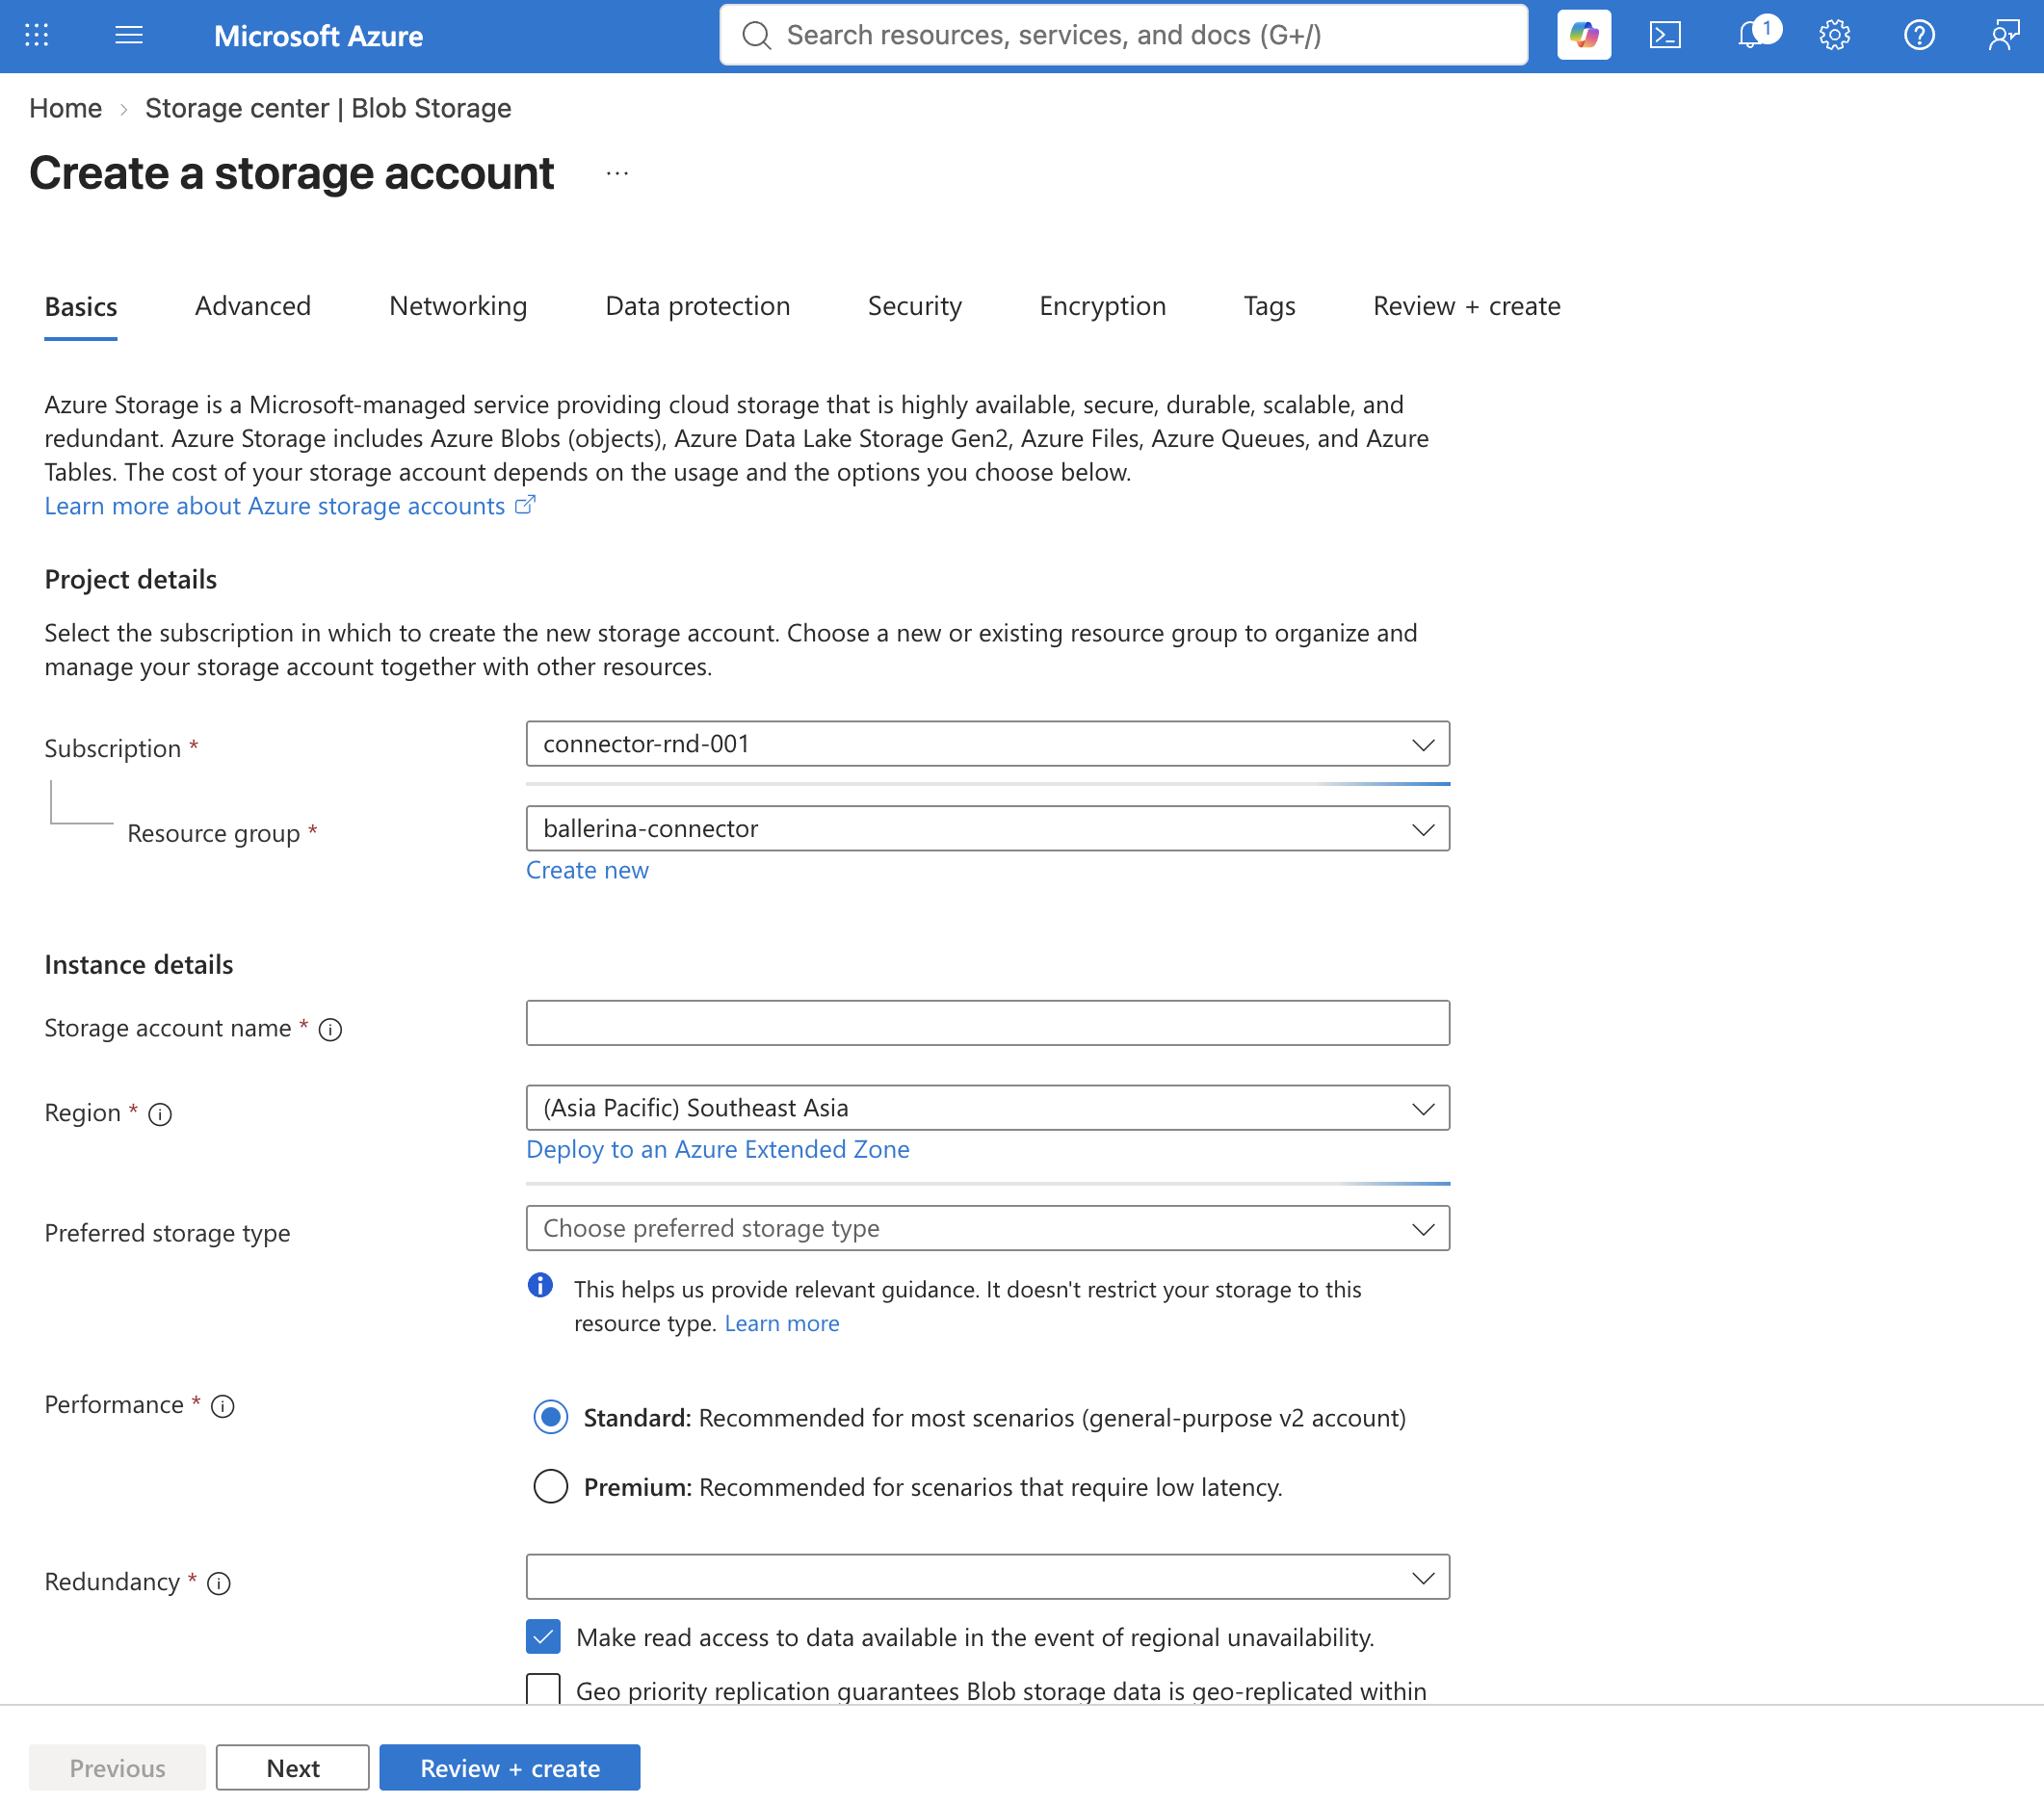The image size is (2044, 1805).
Task: Open the ellipsis more options beside title
Action: pyautogui.click(x=617, y=174)
